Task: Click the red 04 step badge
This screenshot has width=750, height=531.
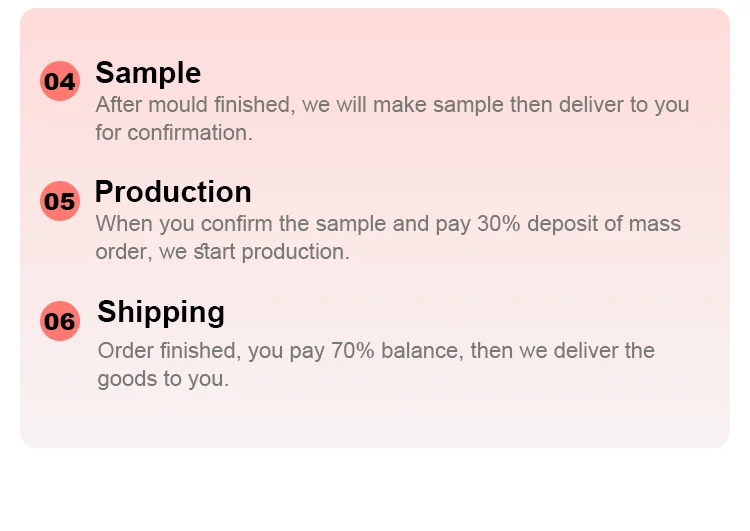Action: [60, 81]
